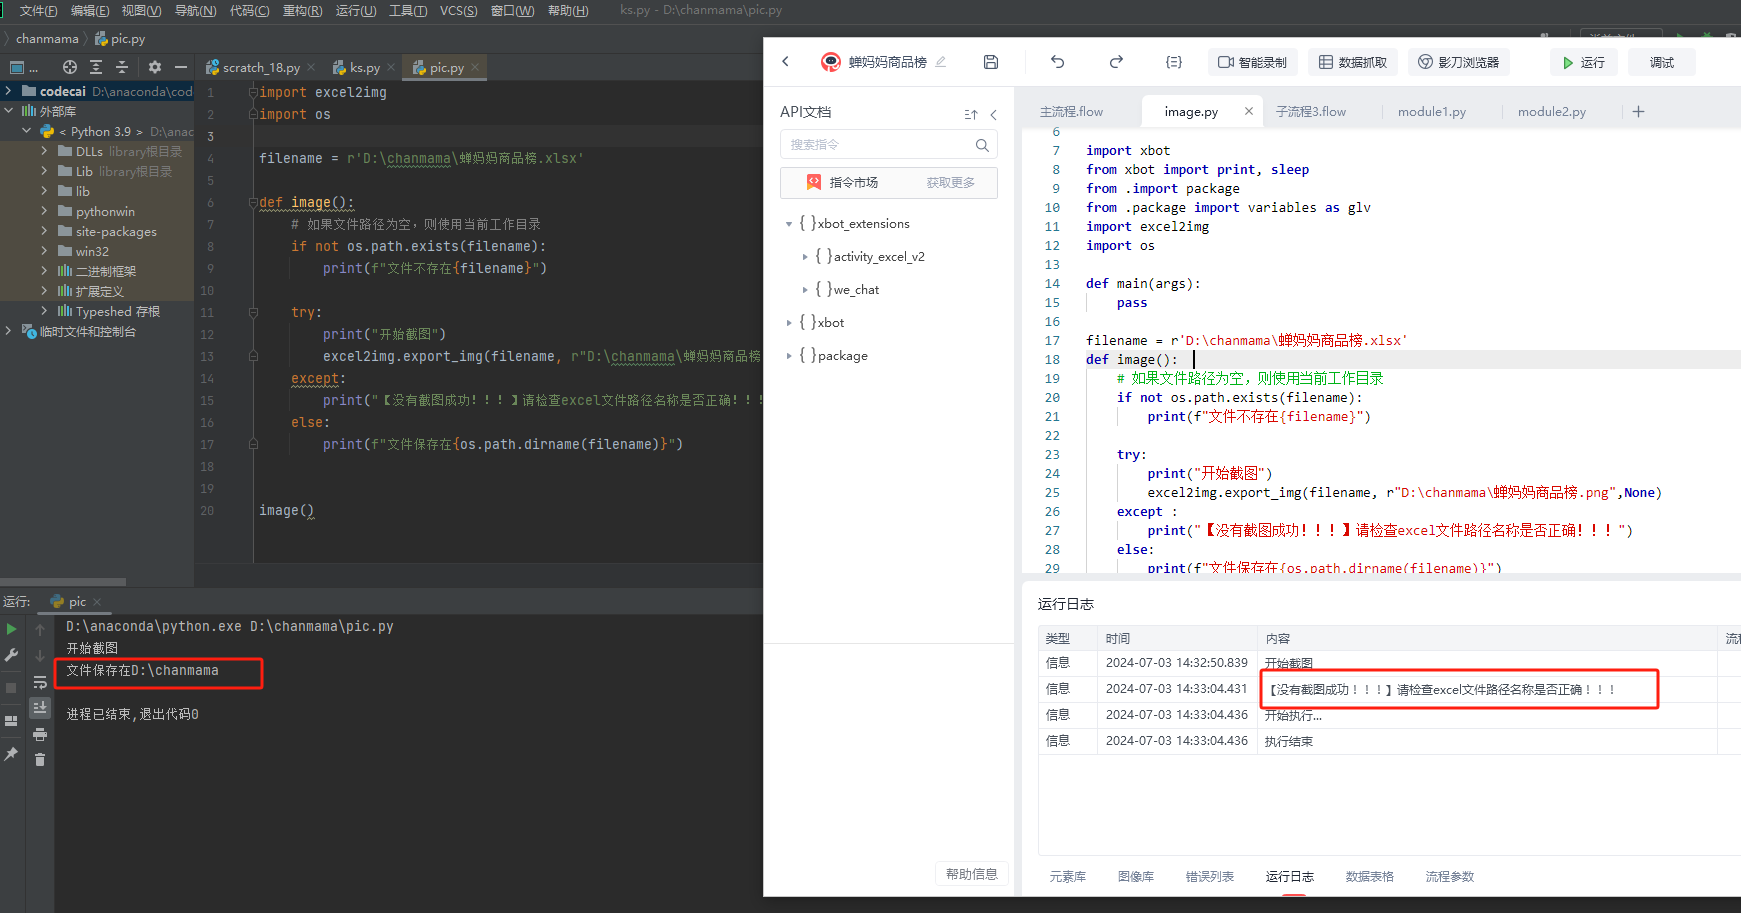Click the 智能录制 button

1253,62
